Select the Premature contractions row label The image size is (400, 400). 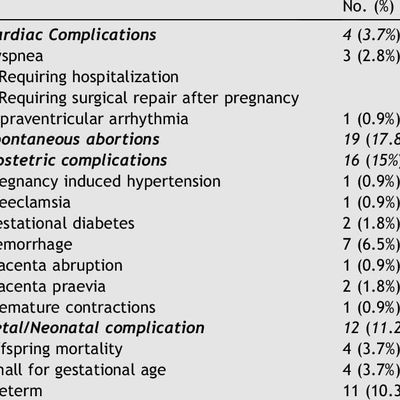(78, 308)
